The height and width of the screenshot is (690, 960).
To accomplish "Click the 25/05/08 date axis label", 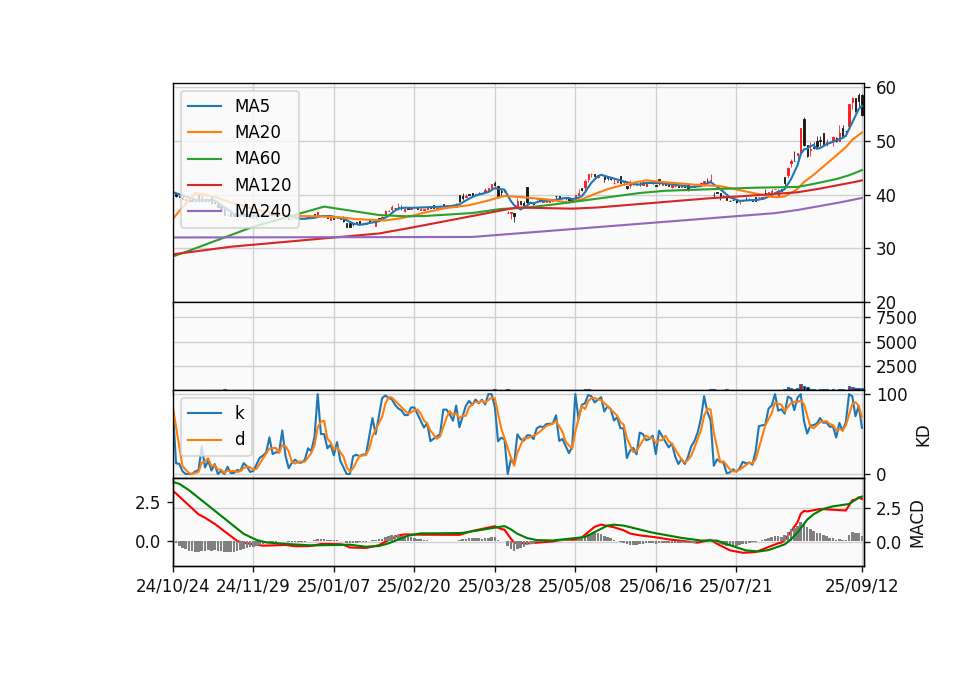I will click(575, 586).
